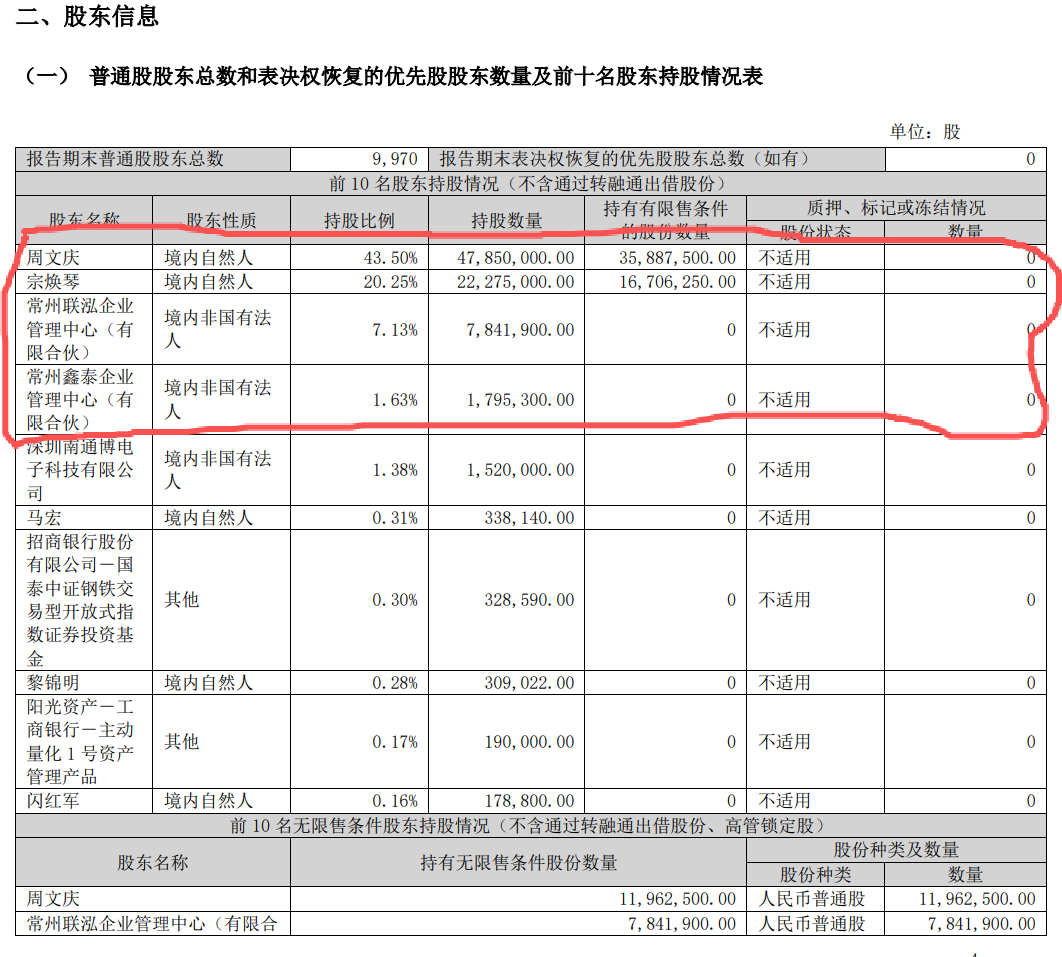Click the 单位：股 unit label

pyautogui.click(x=925, y=132)
